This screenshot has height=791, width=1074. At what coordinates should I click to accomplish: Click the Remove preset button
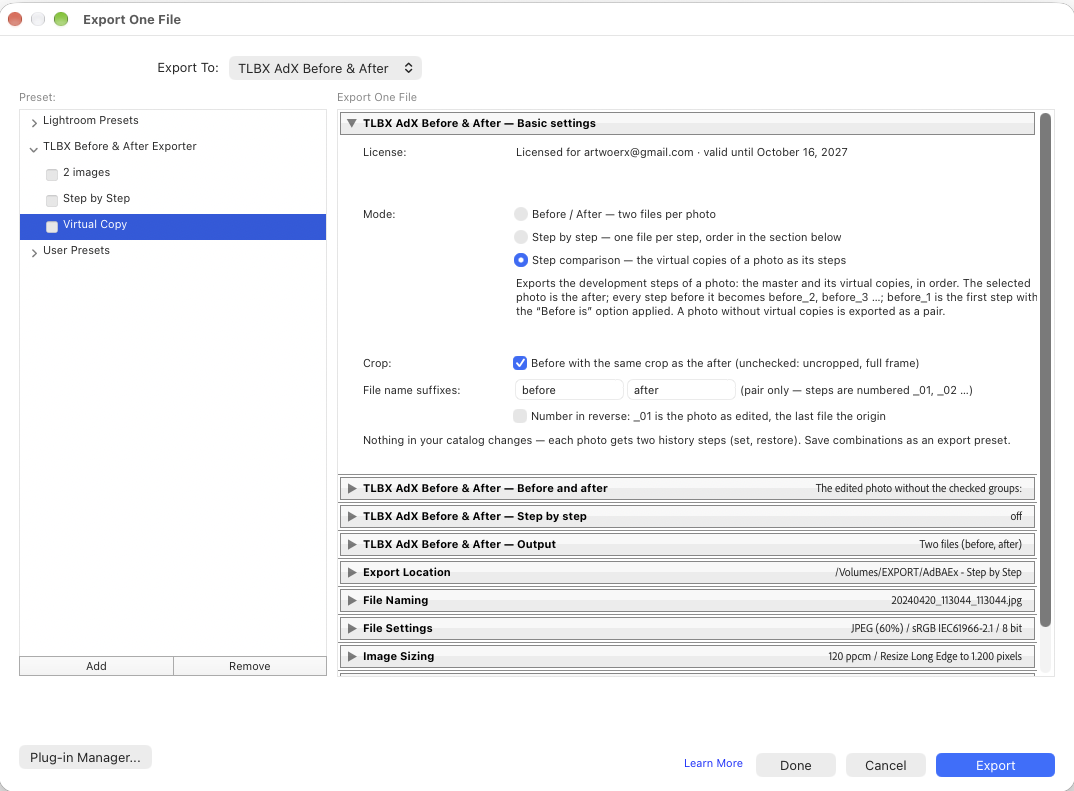250,666
